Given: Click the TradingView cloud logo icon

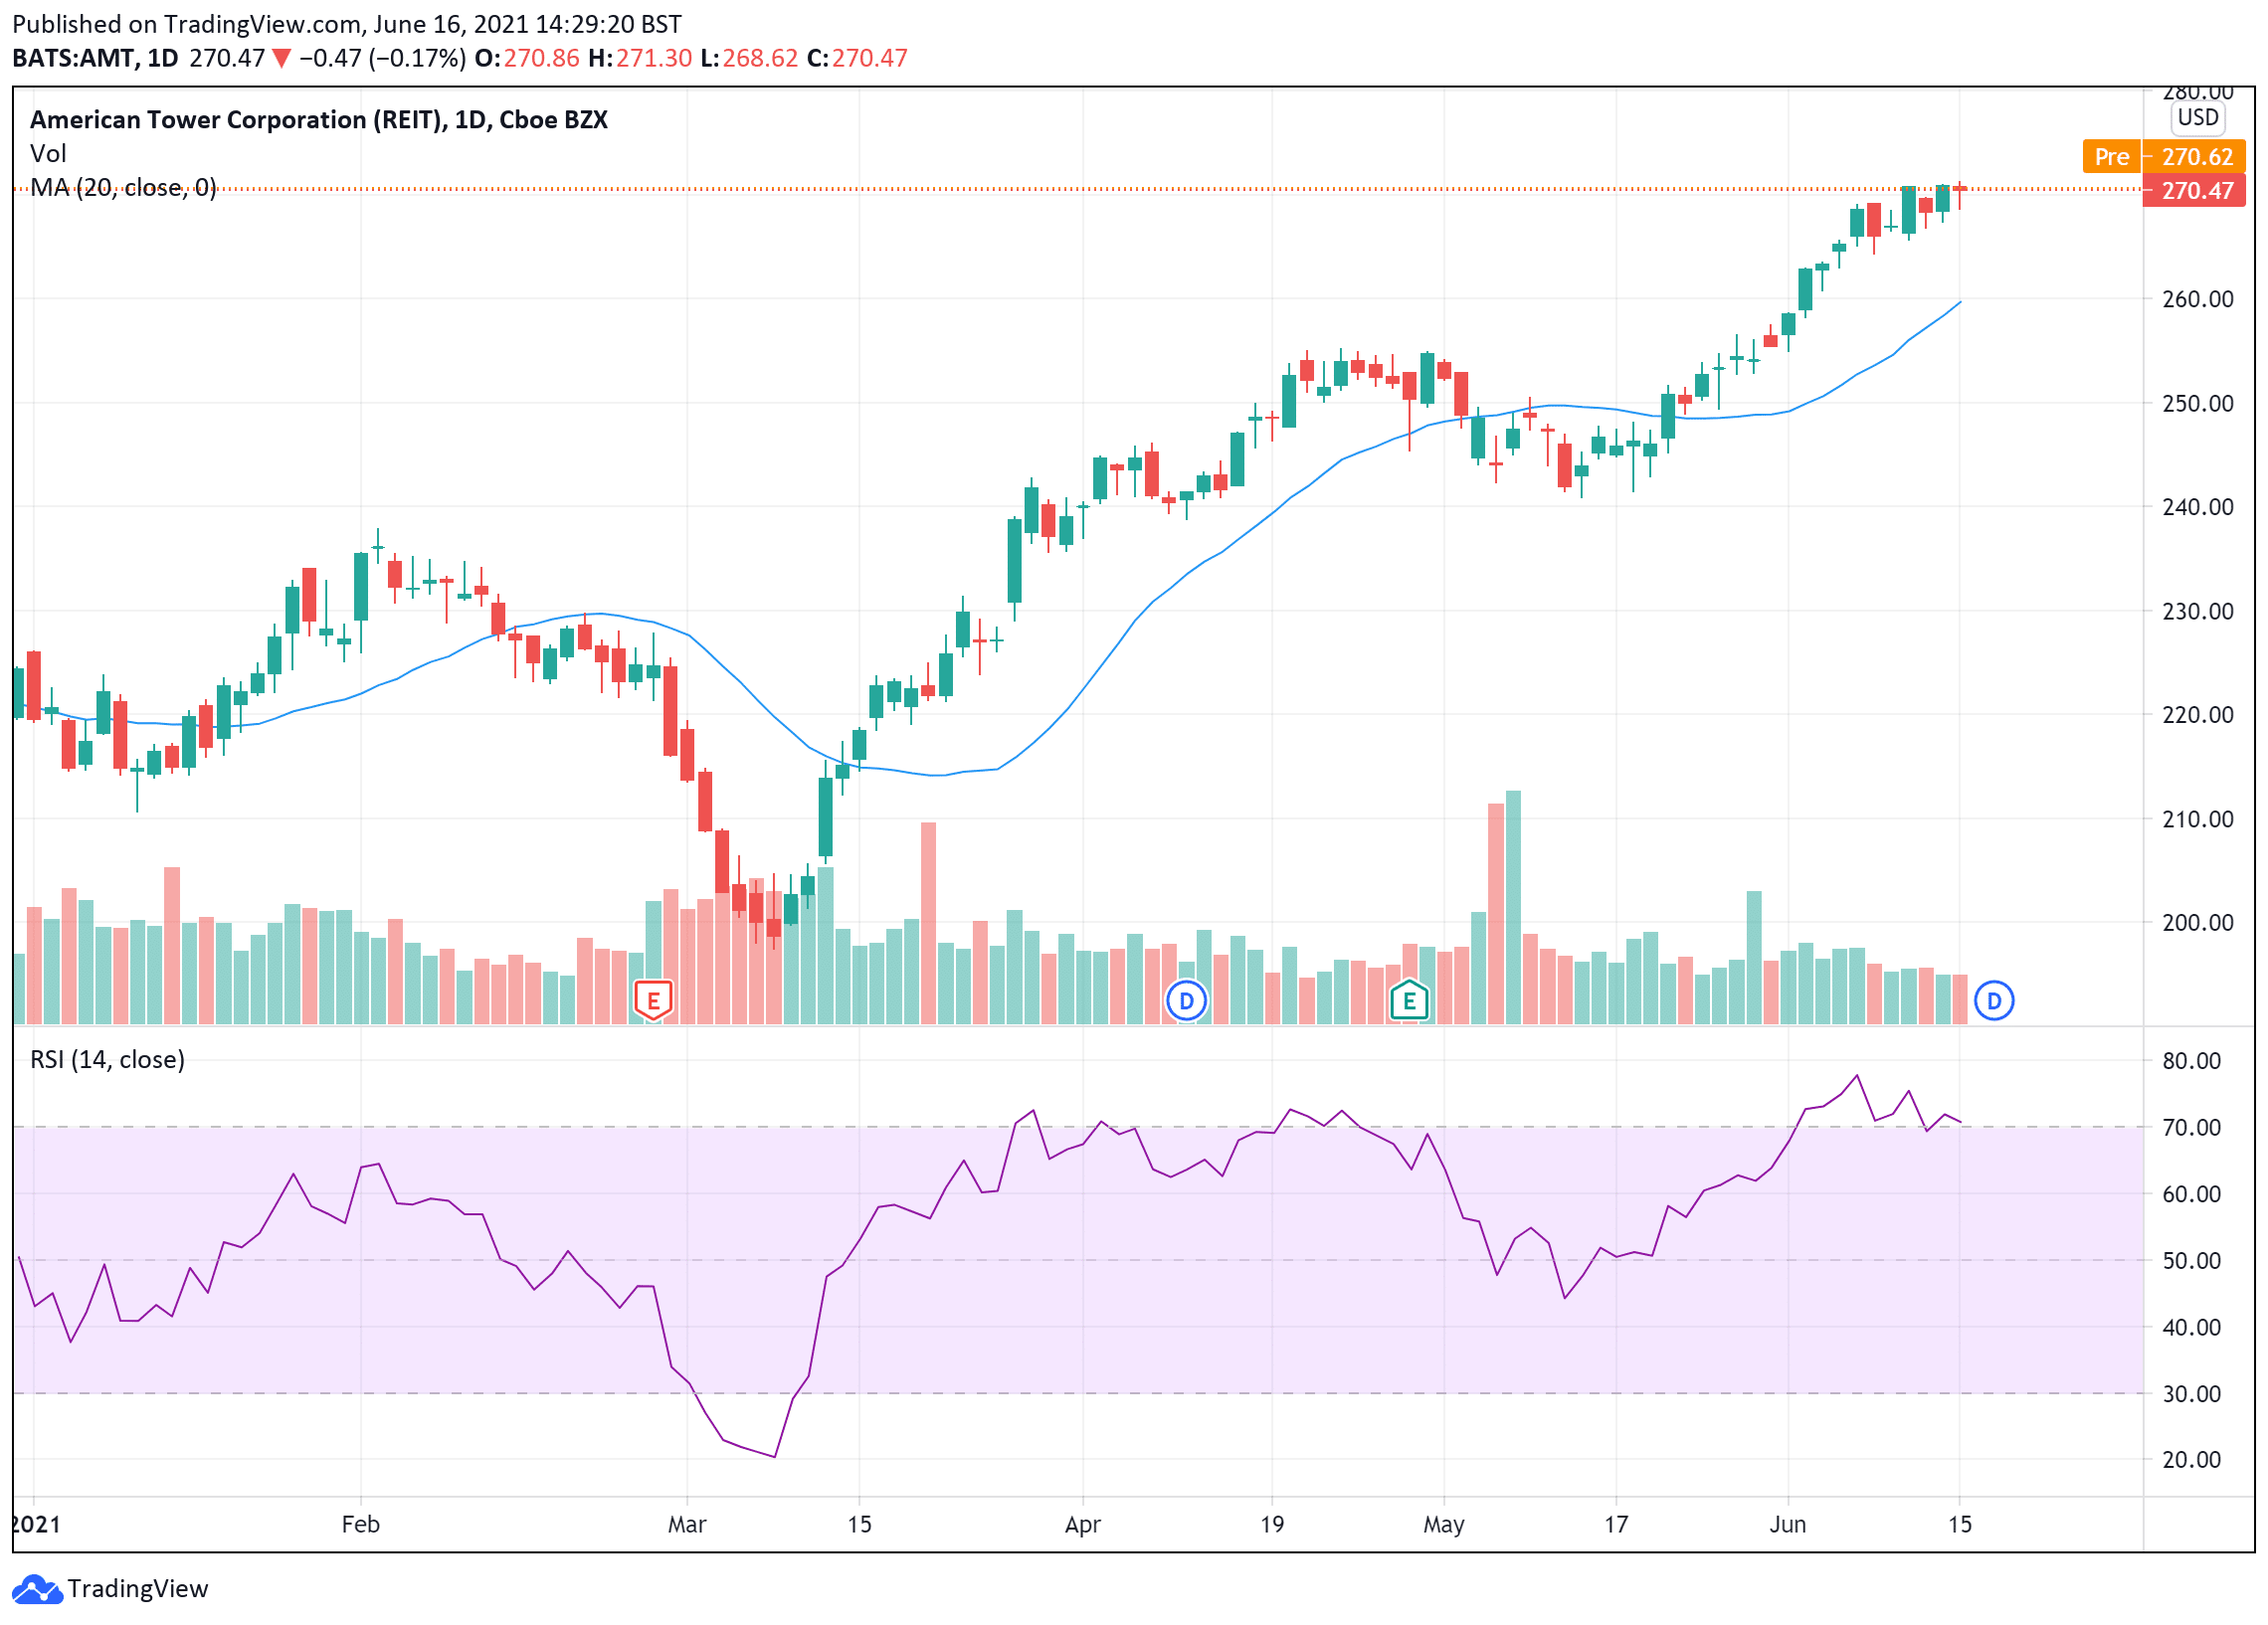Looking at the screenshot, I should pos(37,1589).
